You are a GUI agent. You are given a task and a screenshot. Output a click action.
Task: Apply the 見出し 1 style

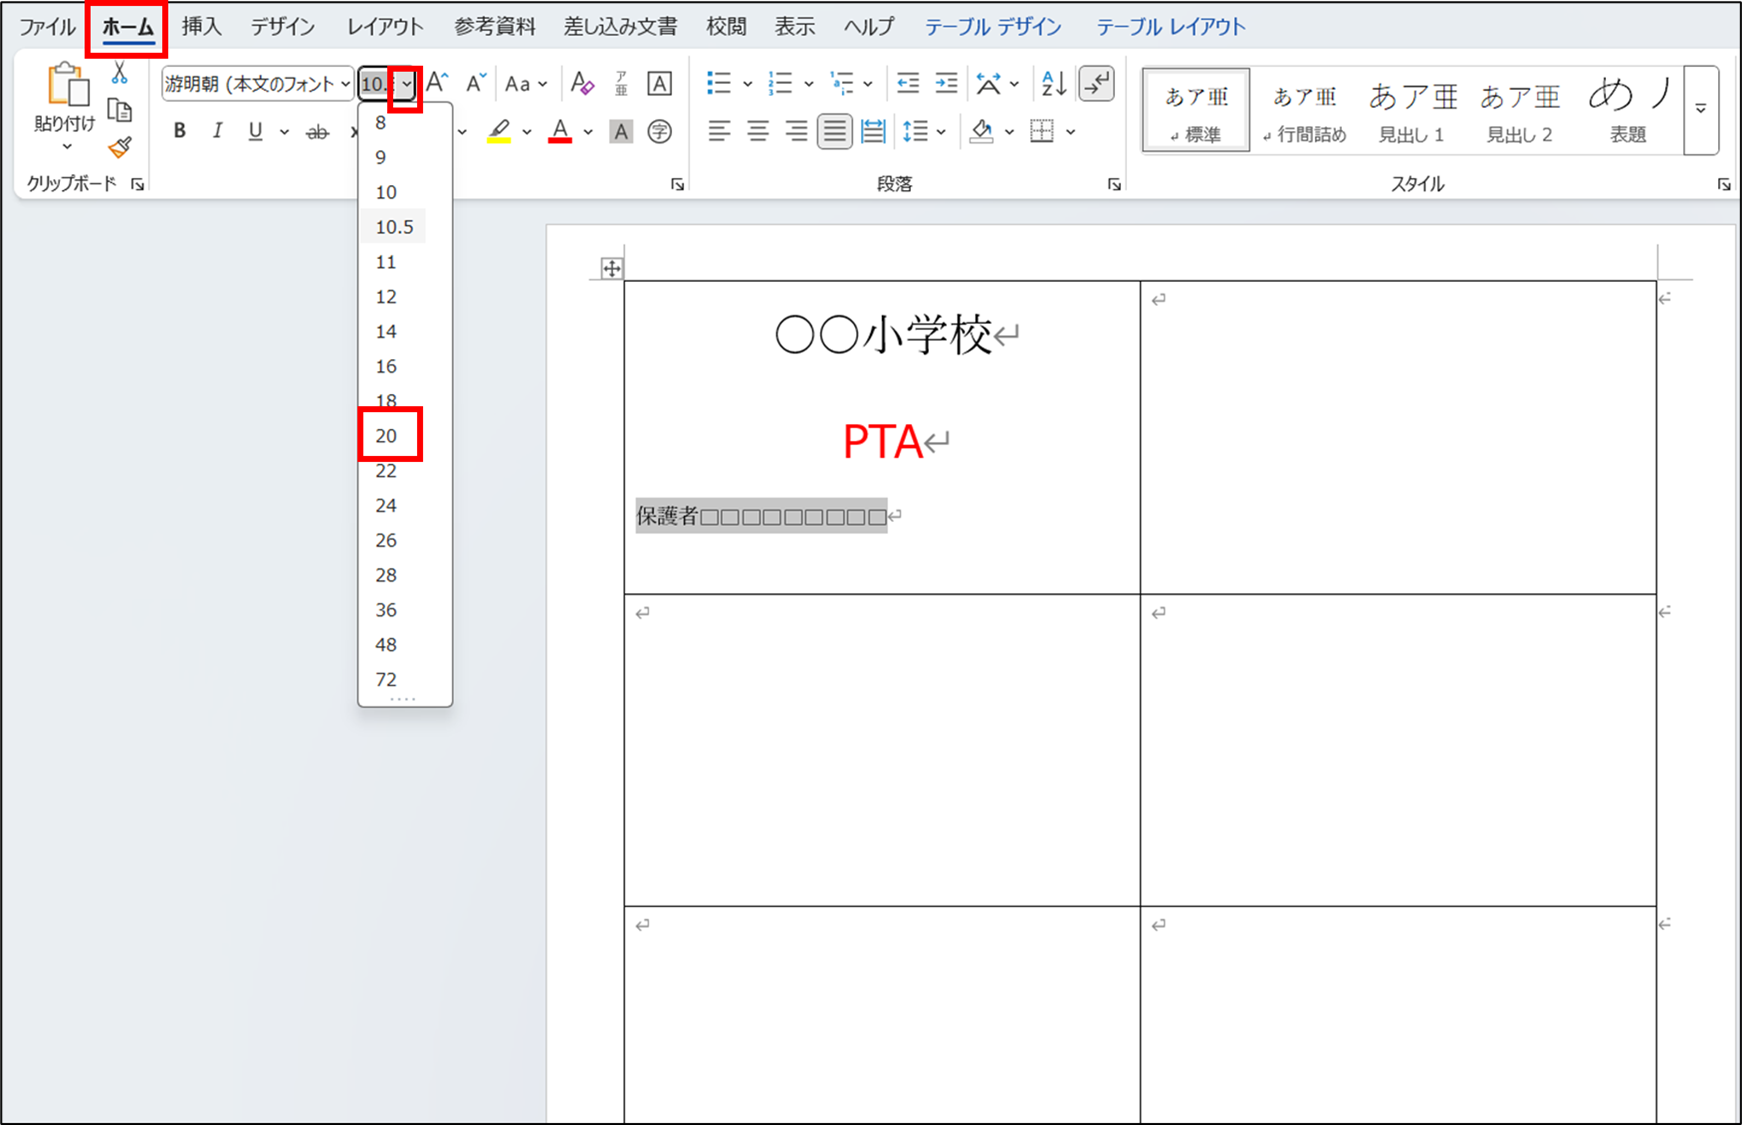1412,110
